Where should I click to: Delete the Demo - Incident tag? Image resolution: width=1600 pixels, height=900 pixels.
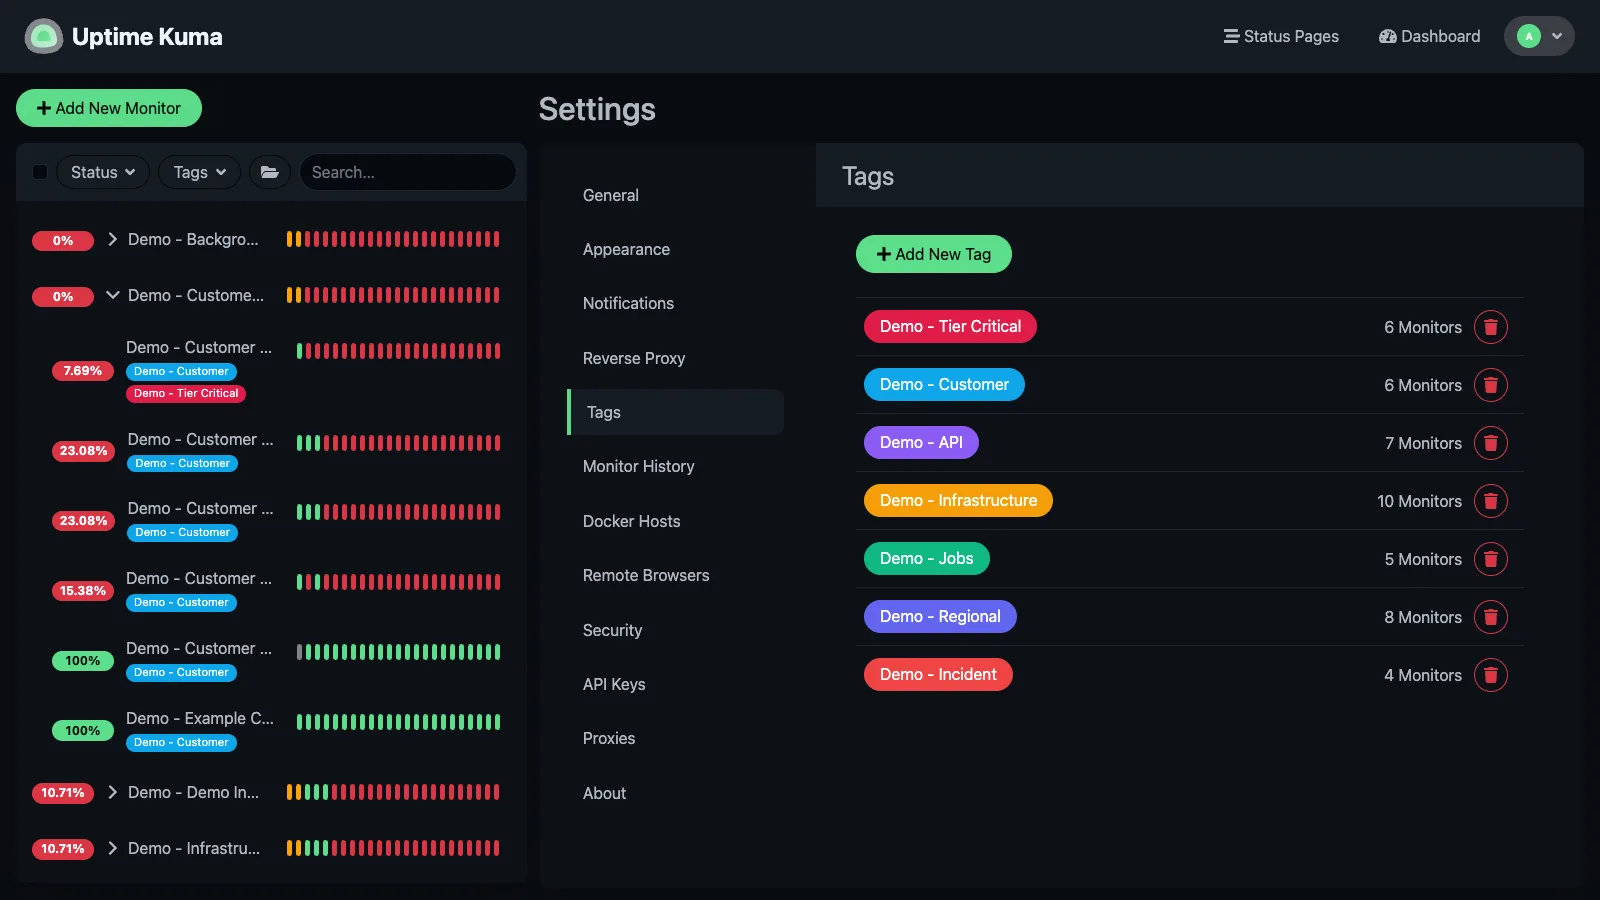point(1490,675)
